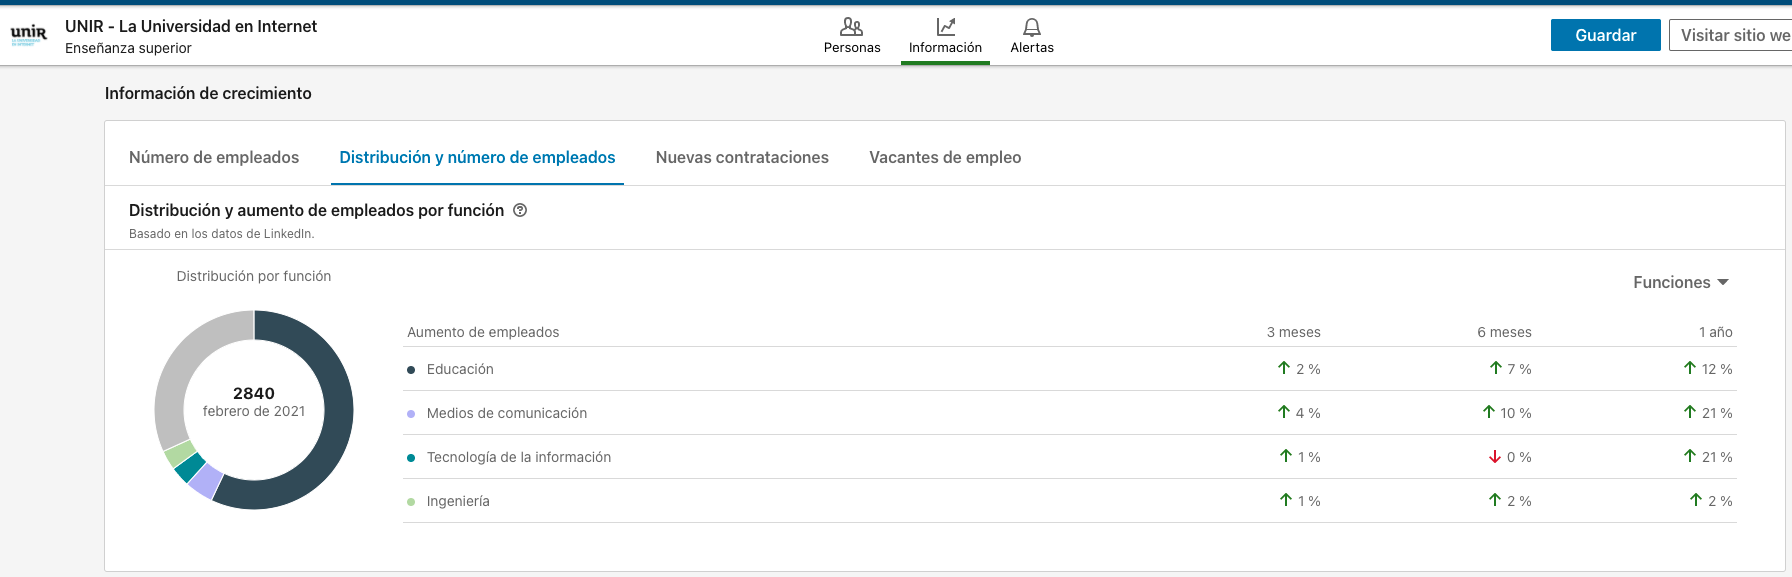Click the up arrow beside Medios 21 %

pos(1690,412)
